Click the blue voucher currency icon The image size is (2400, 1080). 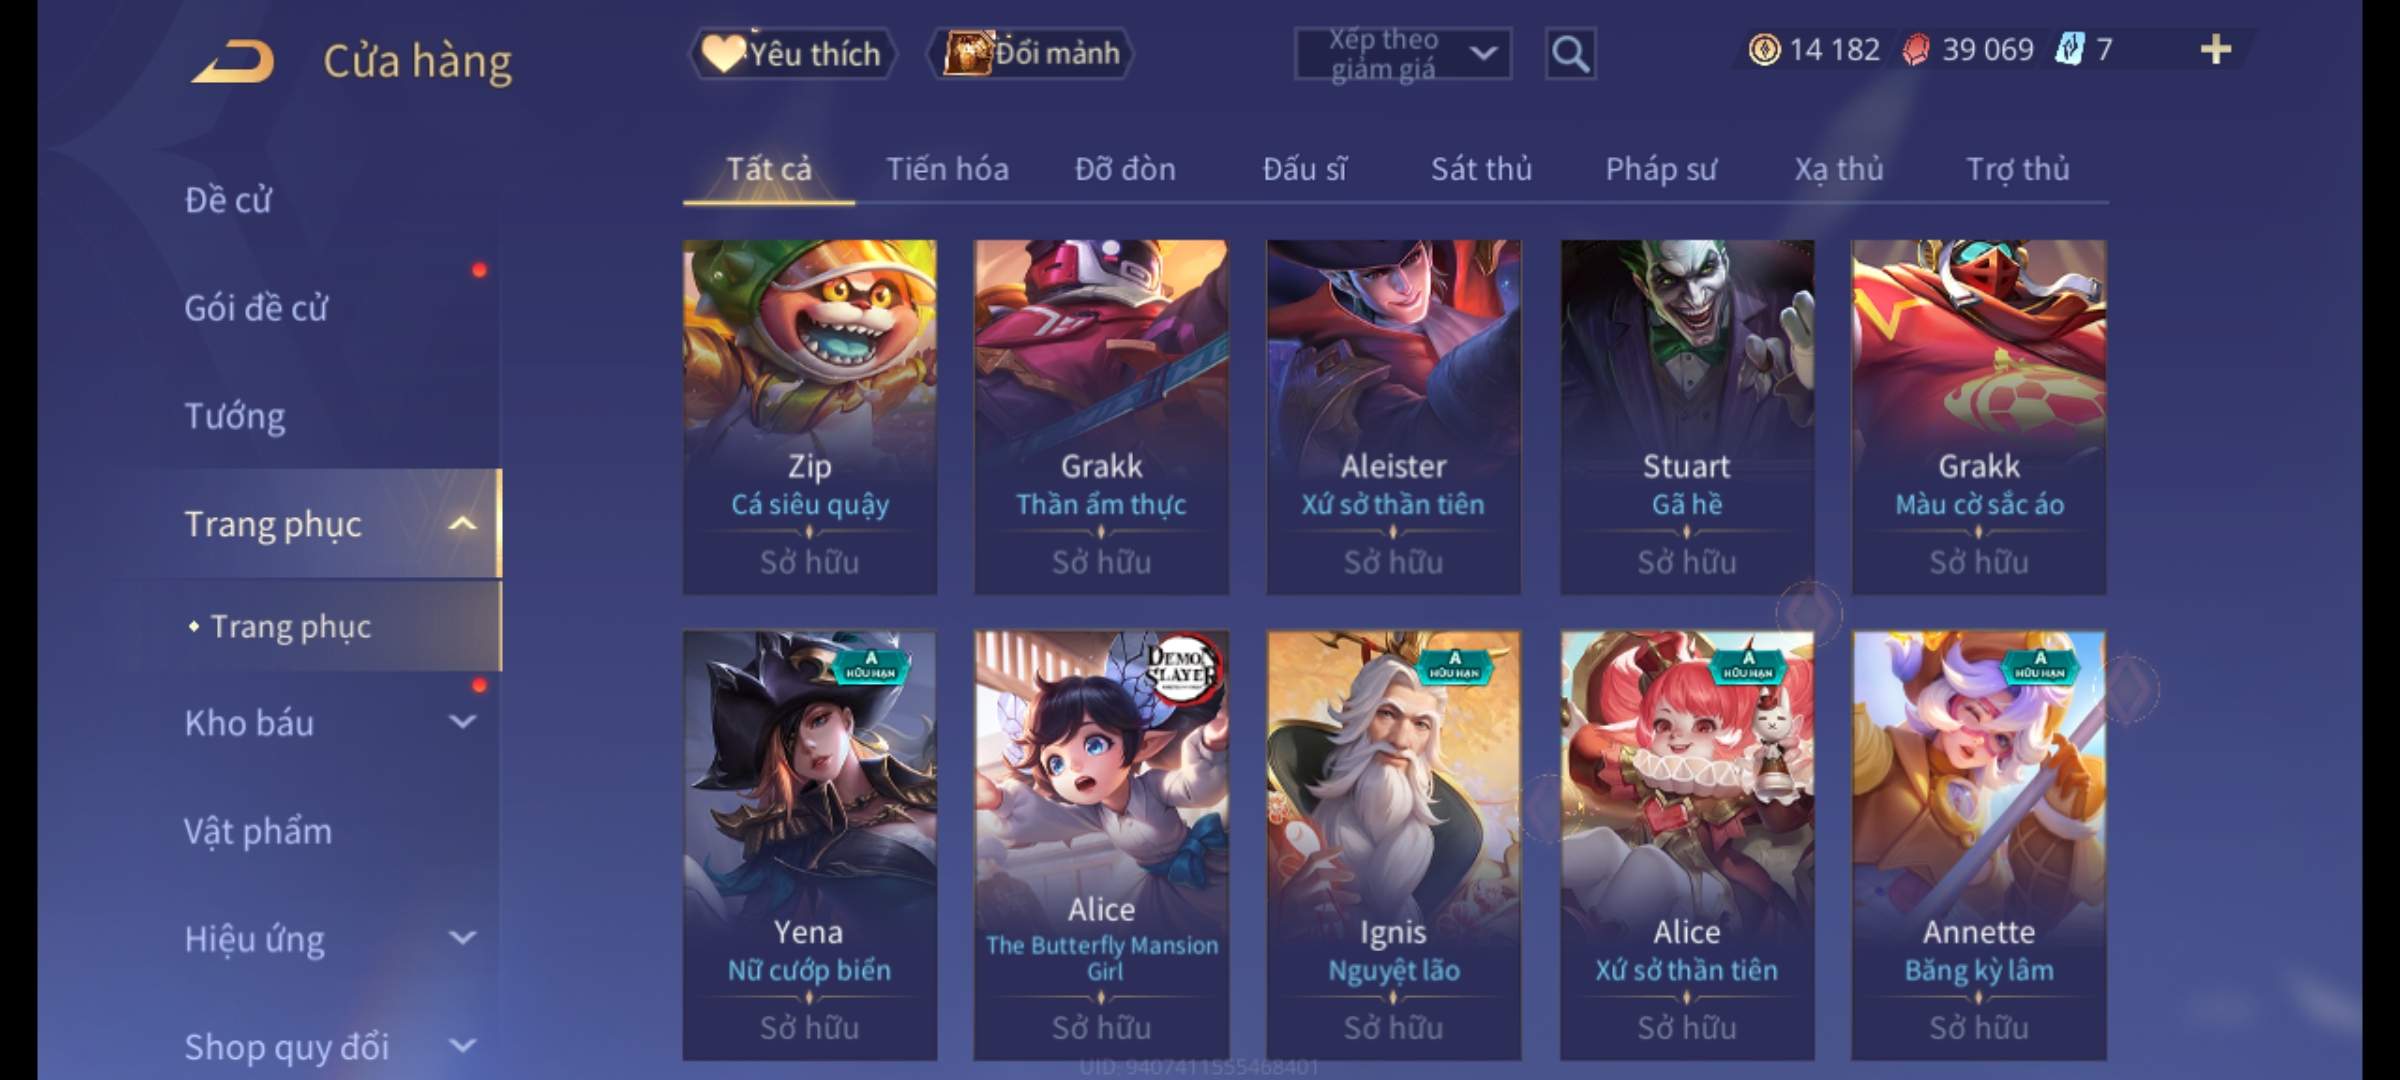(2069, 49)
